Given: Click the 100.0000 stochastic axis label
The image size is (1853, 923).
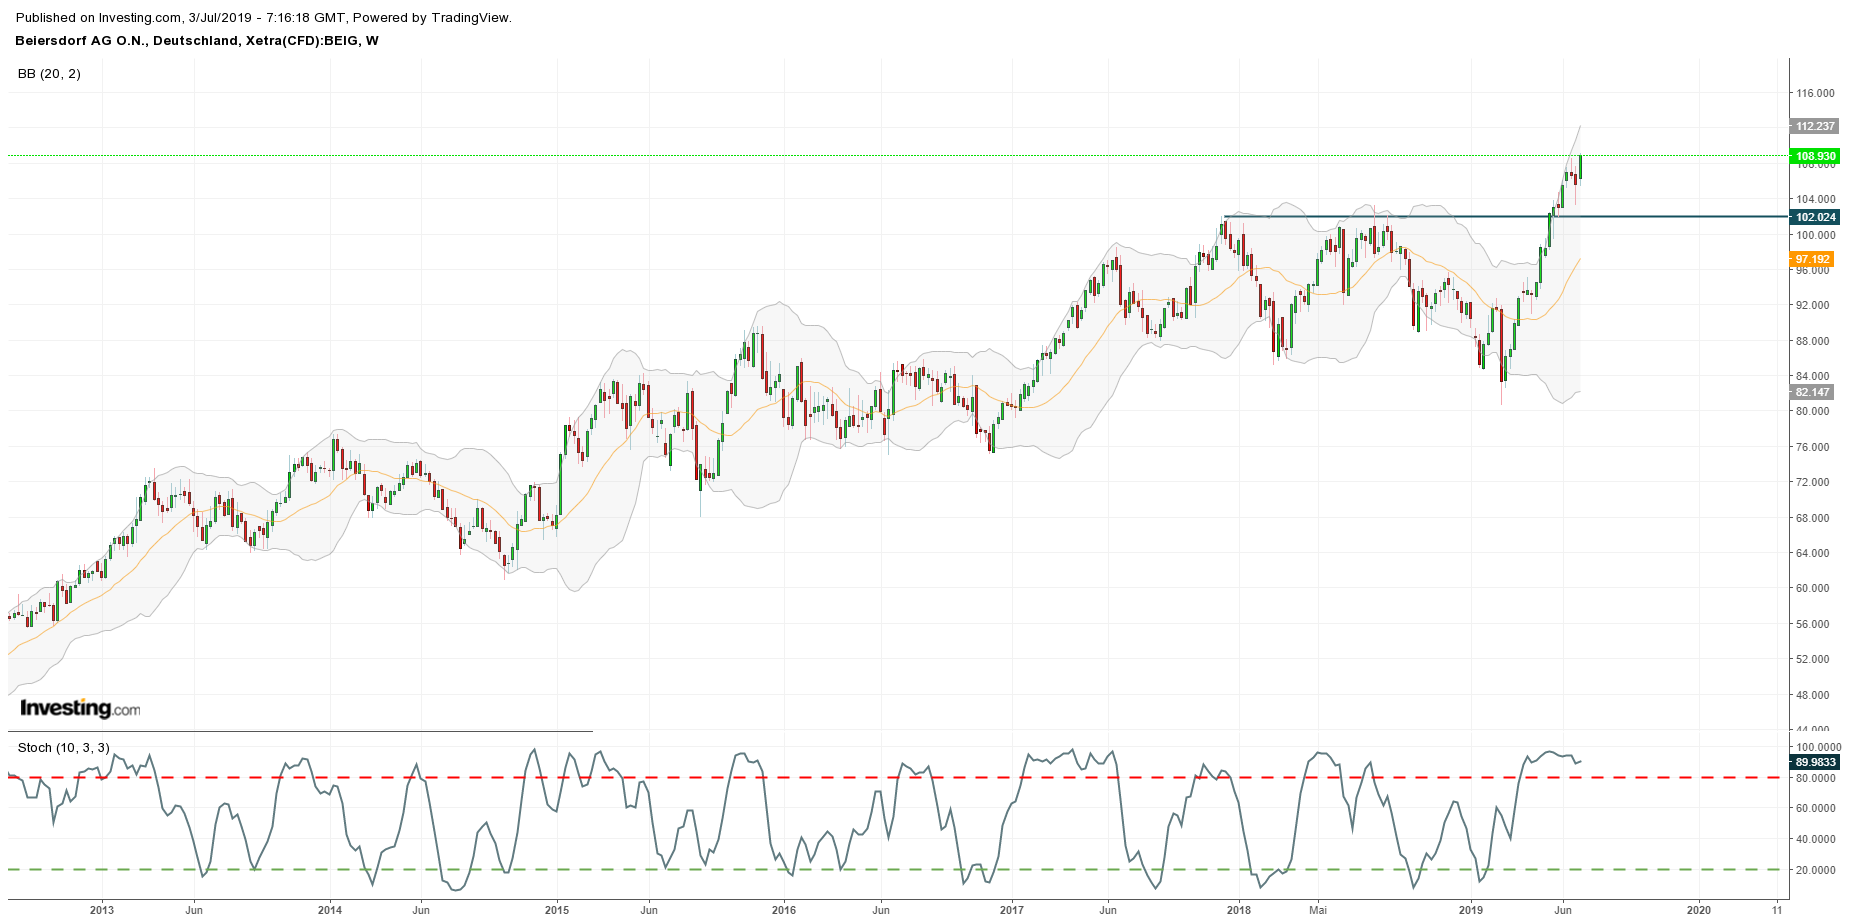Looking at the screenshot, I should point(1818,747).
